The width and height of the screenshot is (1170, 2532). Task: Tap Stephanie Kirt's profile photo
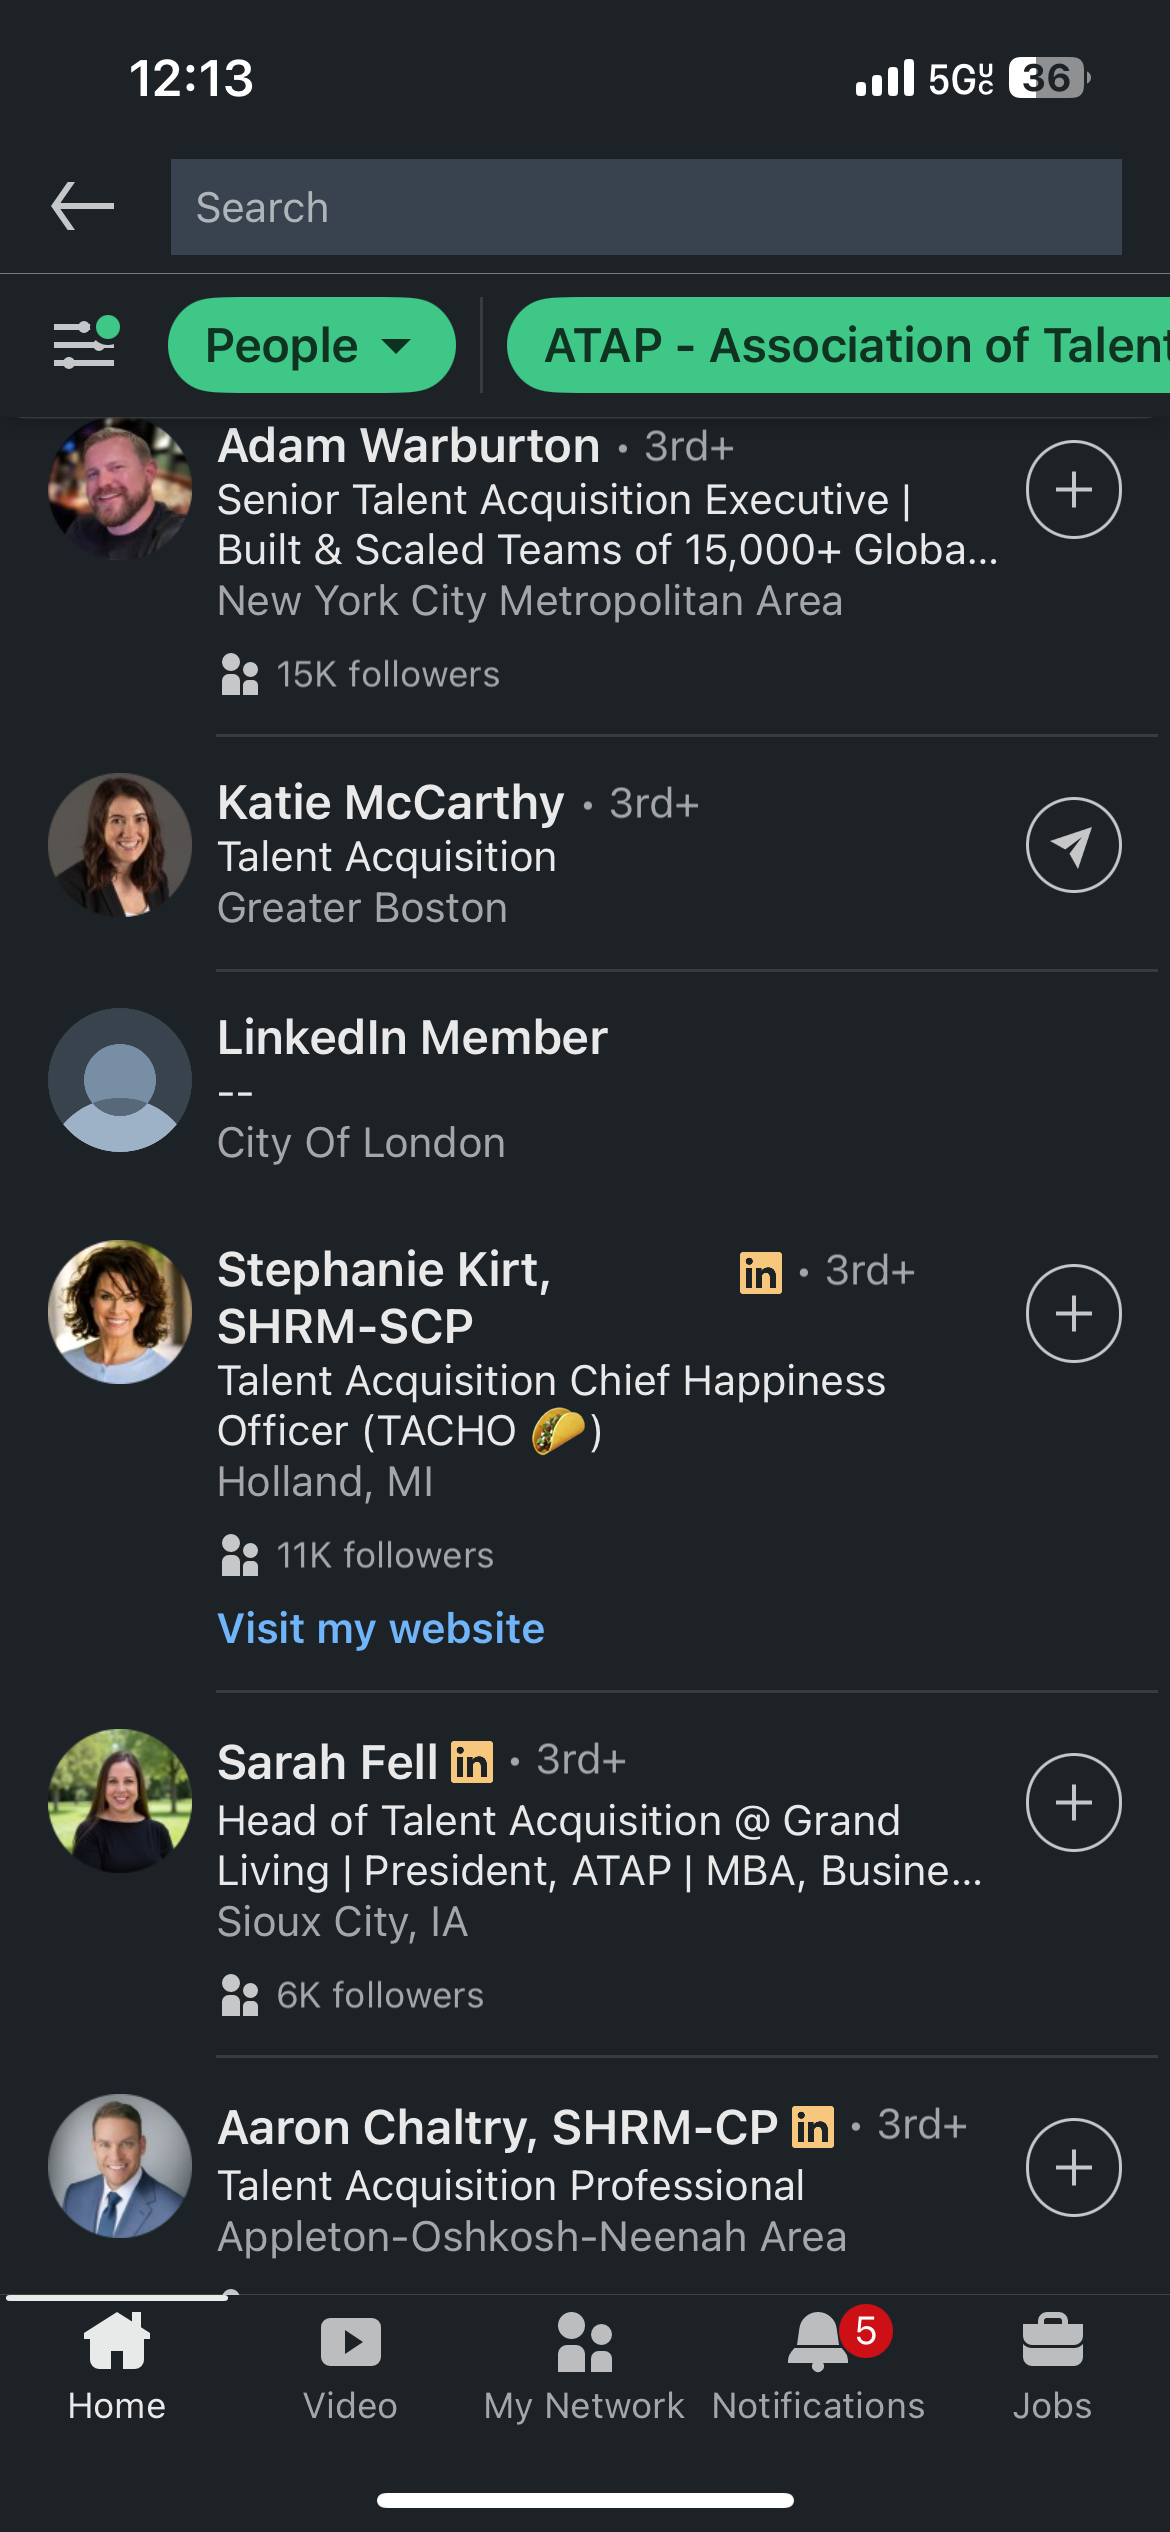pos(120,1312)
